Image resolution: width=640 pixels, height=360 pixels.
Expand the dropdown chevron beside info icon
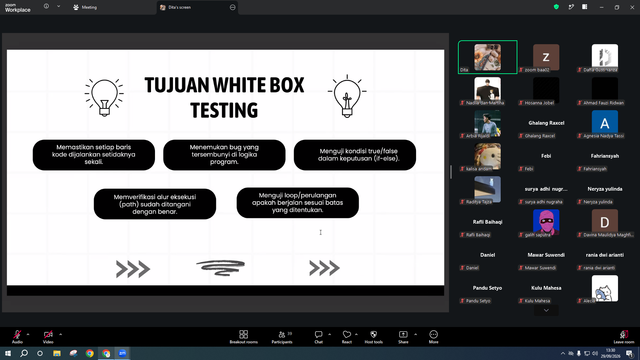click(x=58, y=6)
